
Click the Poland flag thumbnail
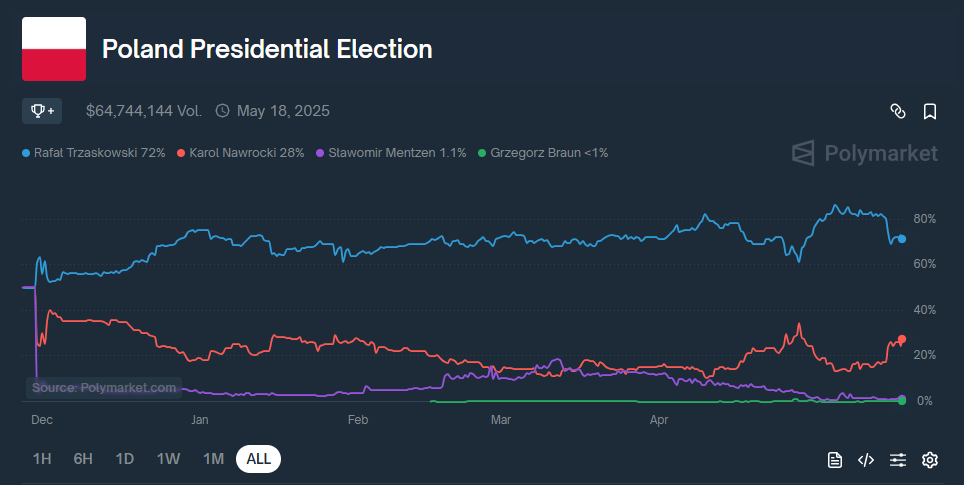[x=54, y=49]
